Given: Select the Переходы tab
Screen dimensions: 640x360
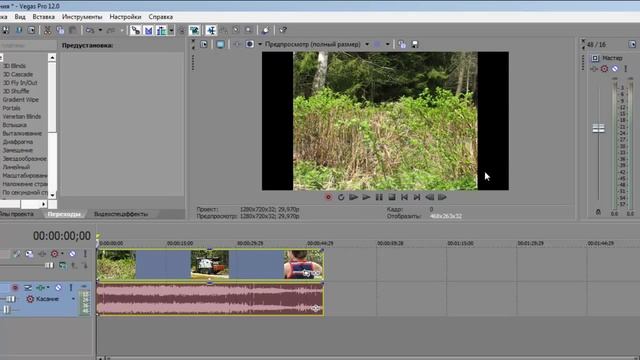Looking at the screenshot, I should 64,214.
